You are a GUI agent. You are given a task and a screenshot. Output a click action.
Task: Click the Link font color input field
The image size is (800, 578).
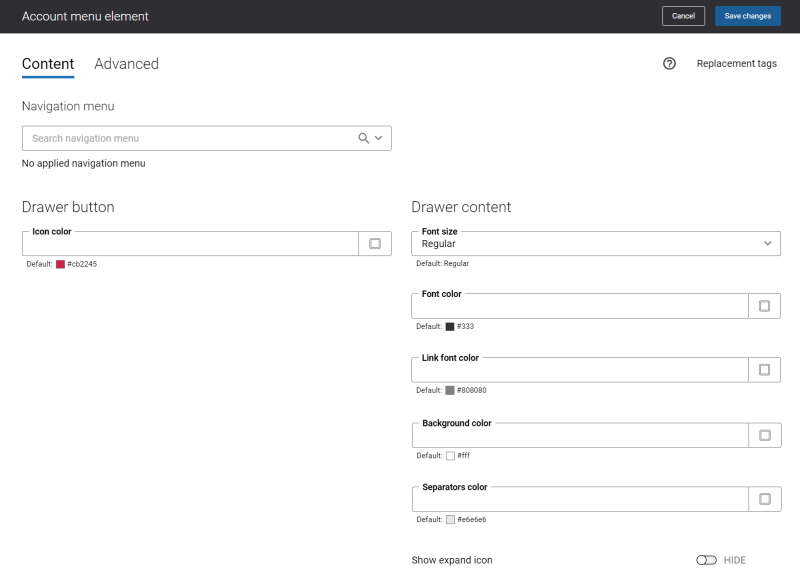580,370
